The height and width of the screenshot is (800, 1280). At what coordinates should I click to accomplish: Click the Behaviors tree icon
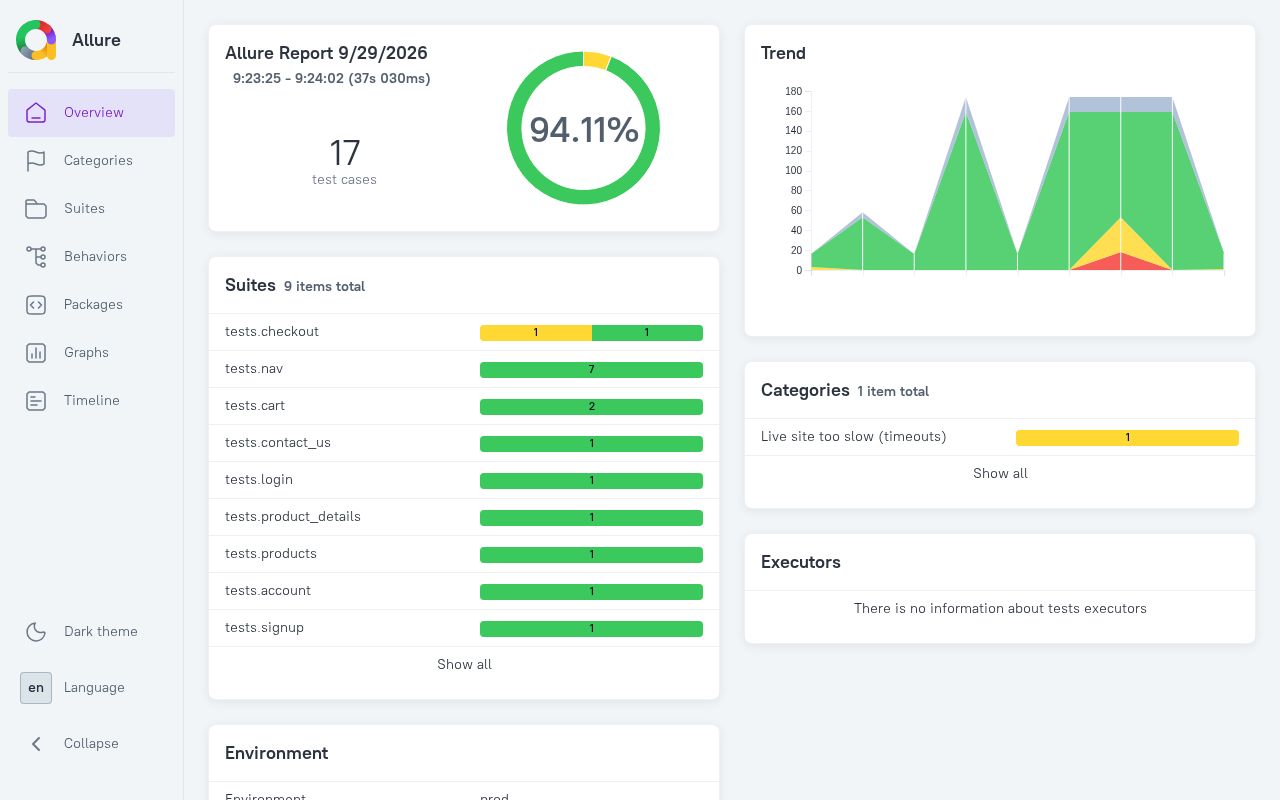[36, 257]
